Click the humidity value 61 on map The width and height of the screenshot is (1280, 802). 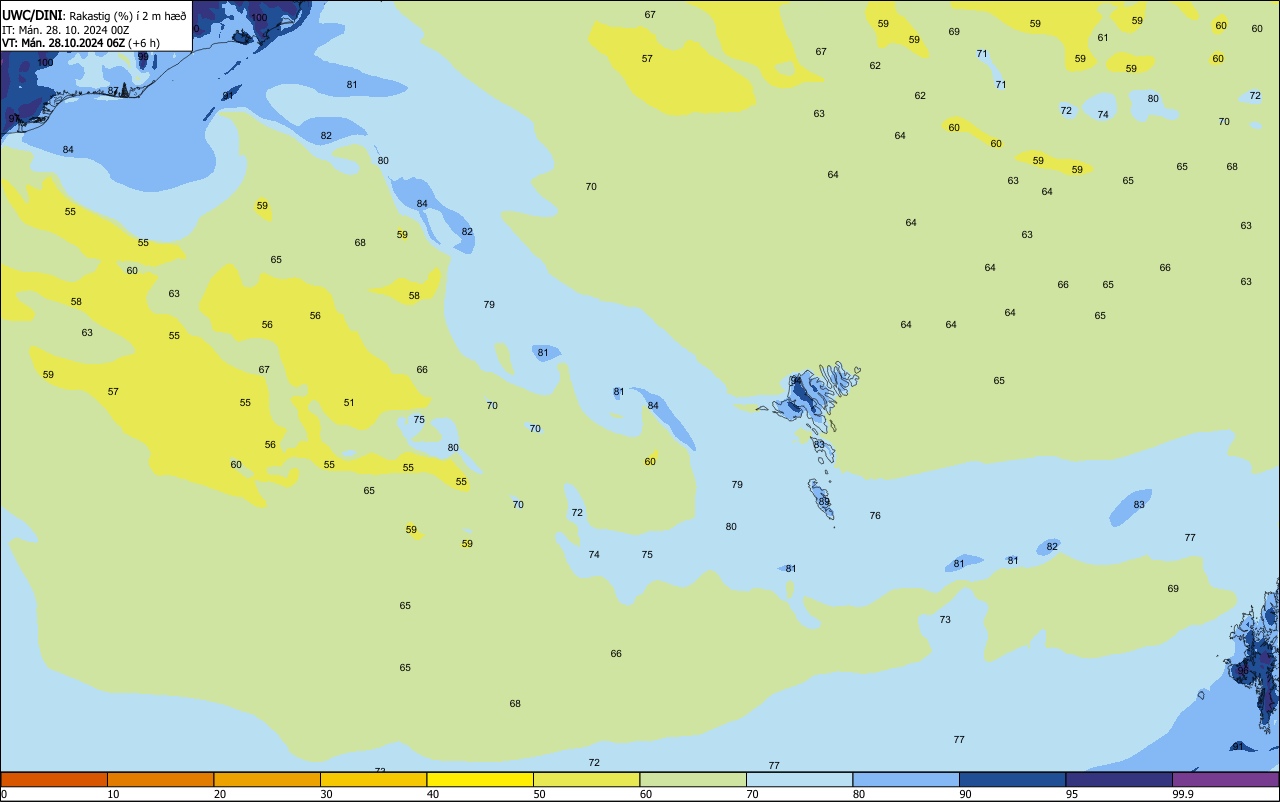[x=1103, y=38]
